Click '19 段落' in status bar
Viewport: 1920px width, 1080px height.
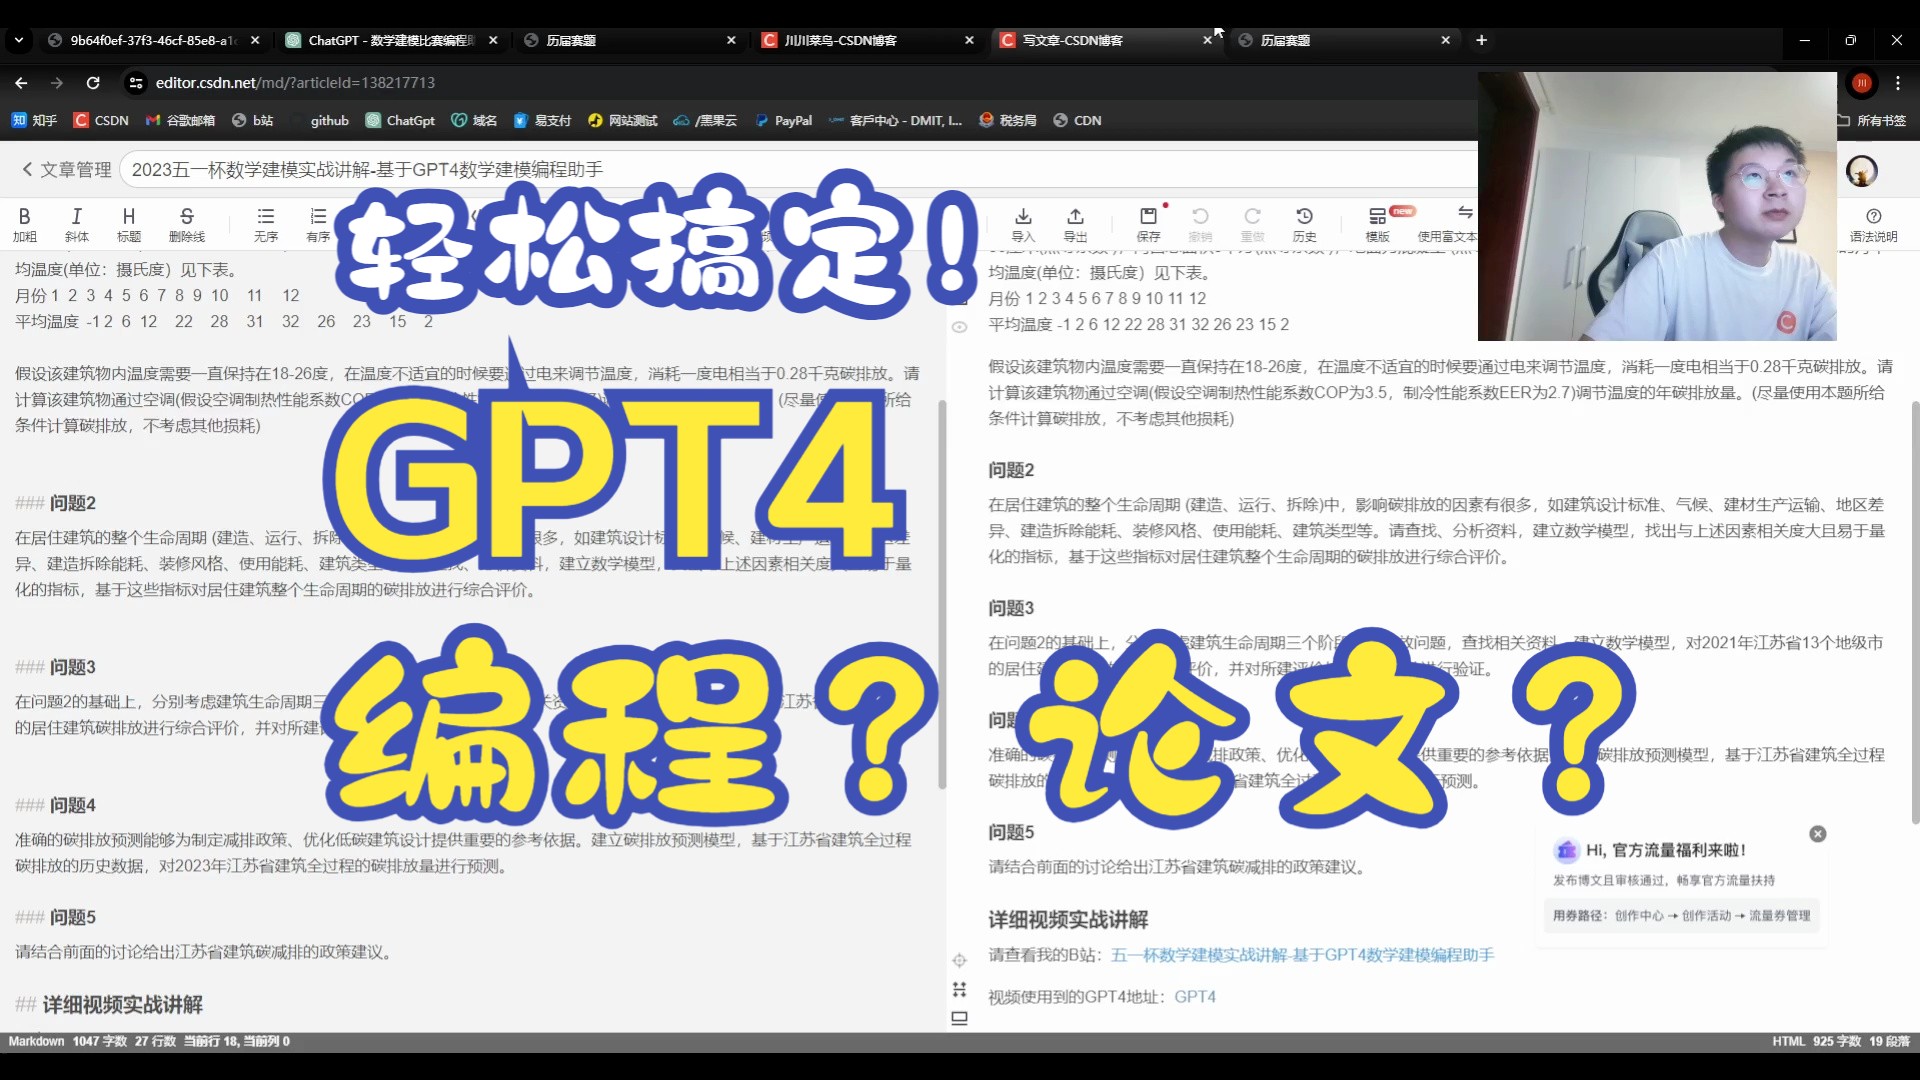click(x=1889, y=1041)
